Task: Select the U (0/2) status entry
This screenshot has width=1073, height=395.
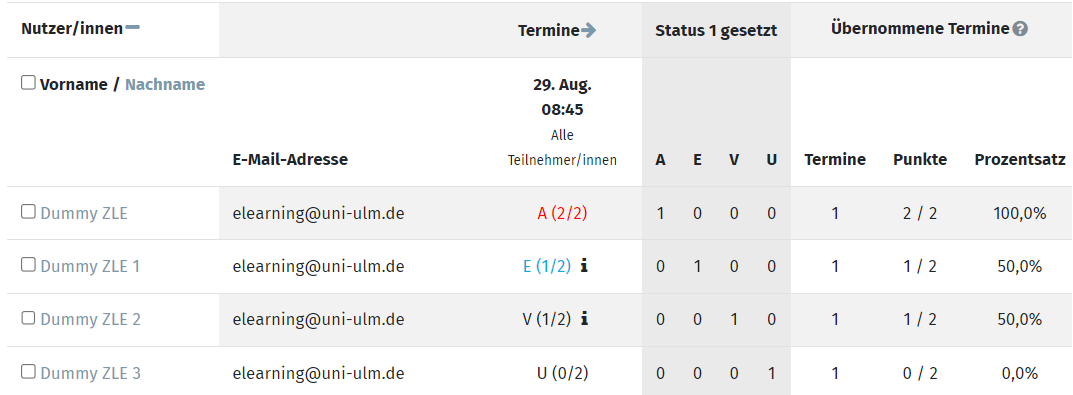Action: coord(563,373)
